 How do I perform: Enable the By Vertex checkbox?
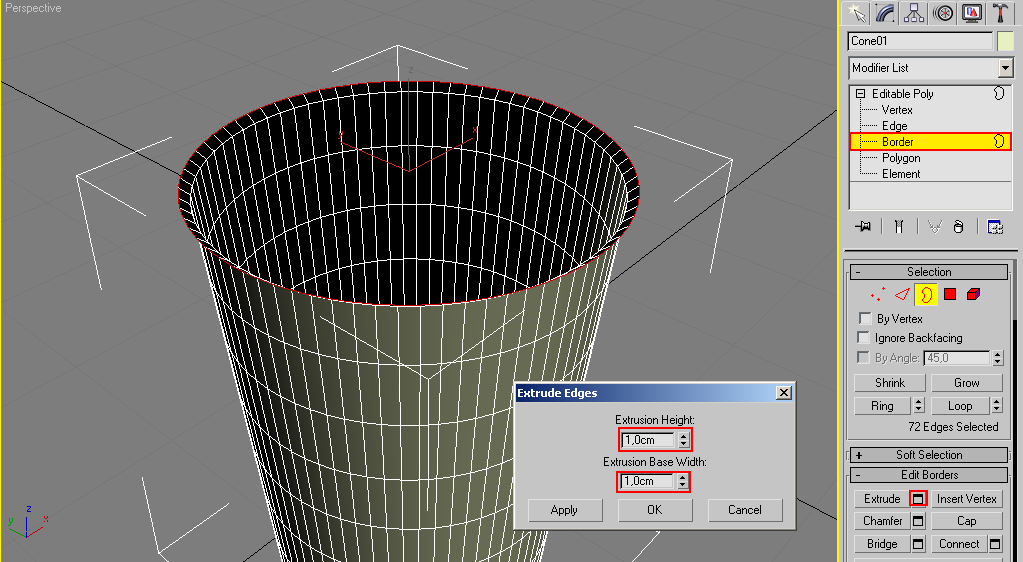pyautogui.click(x=865, y=319)
